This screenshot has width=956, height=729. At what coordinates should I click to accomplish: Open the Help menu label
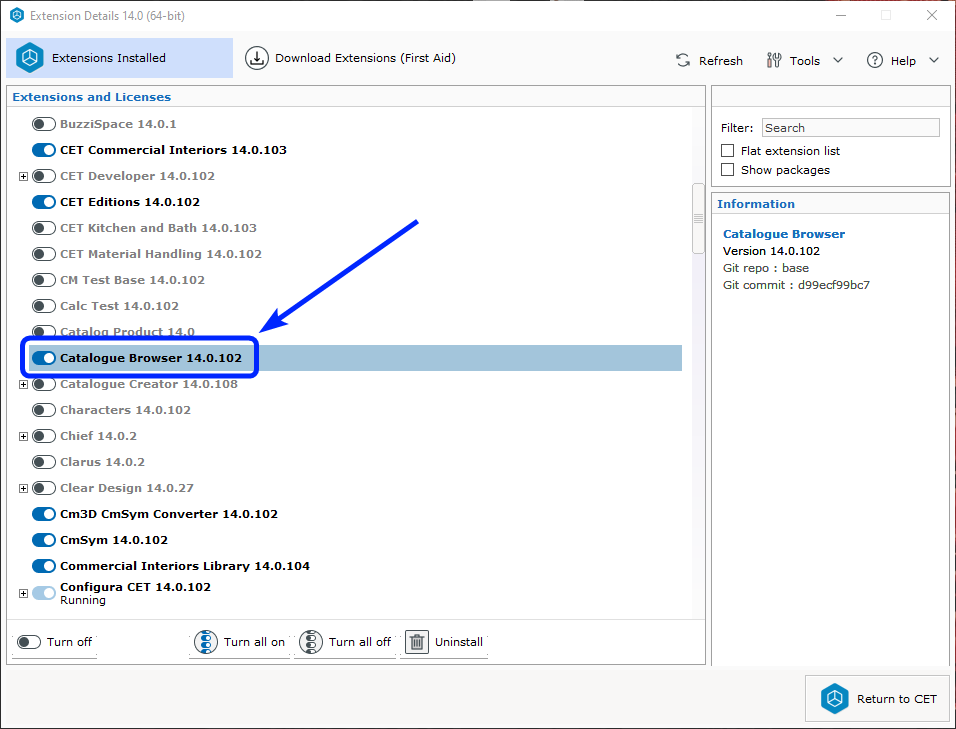pos(903,61)
